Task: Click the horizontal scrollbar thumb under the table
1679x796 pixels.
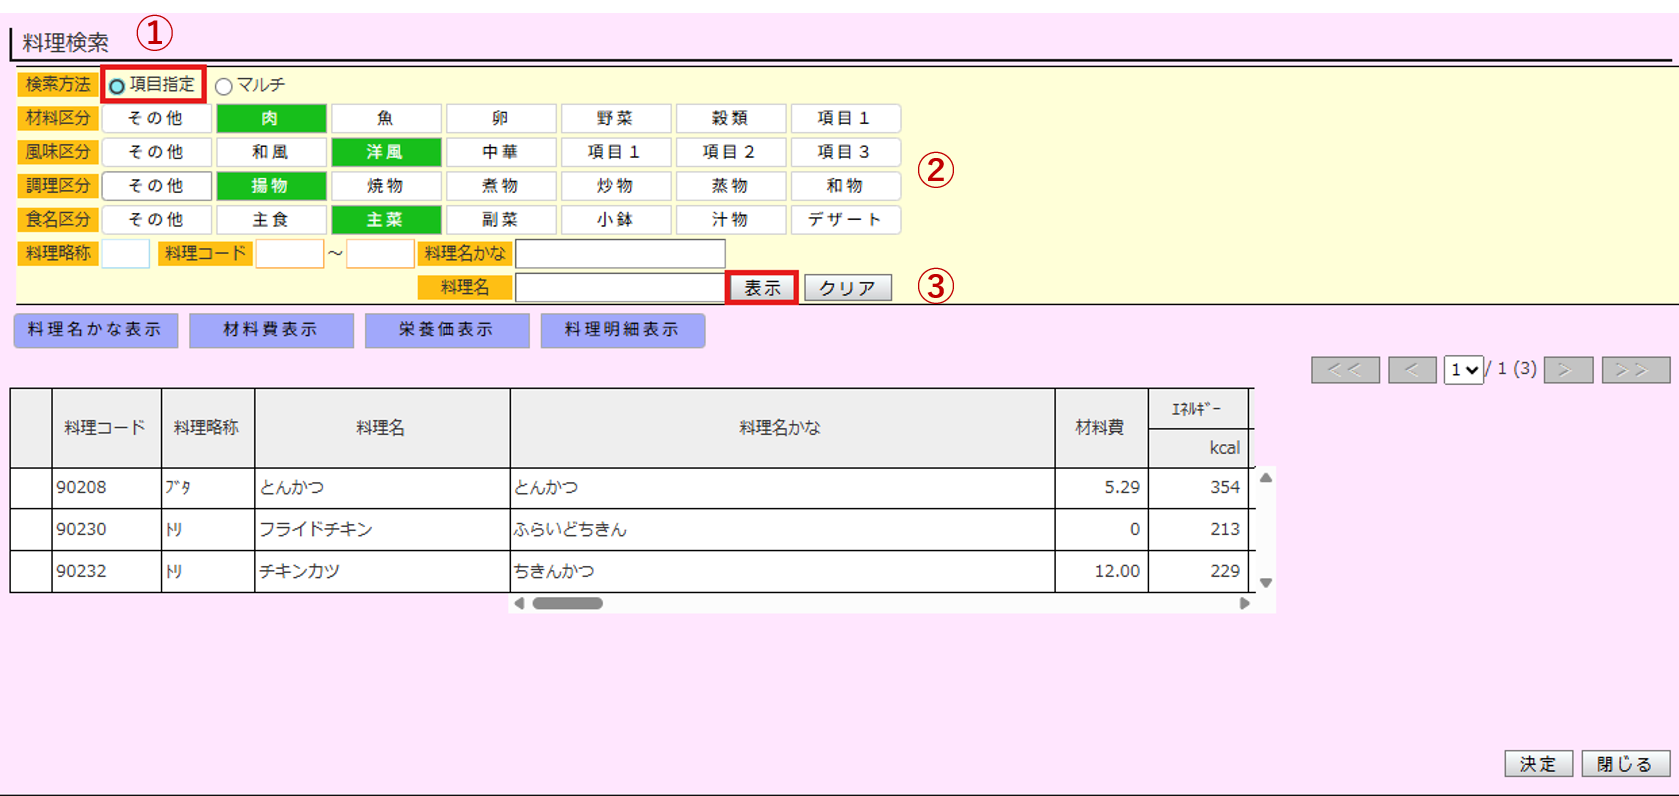Action: coord(567,603)
